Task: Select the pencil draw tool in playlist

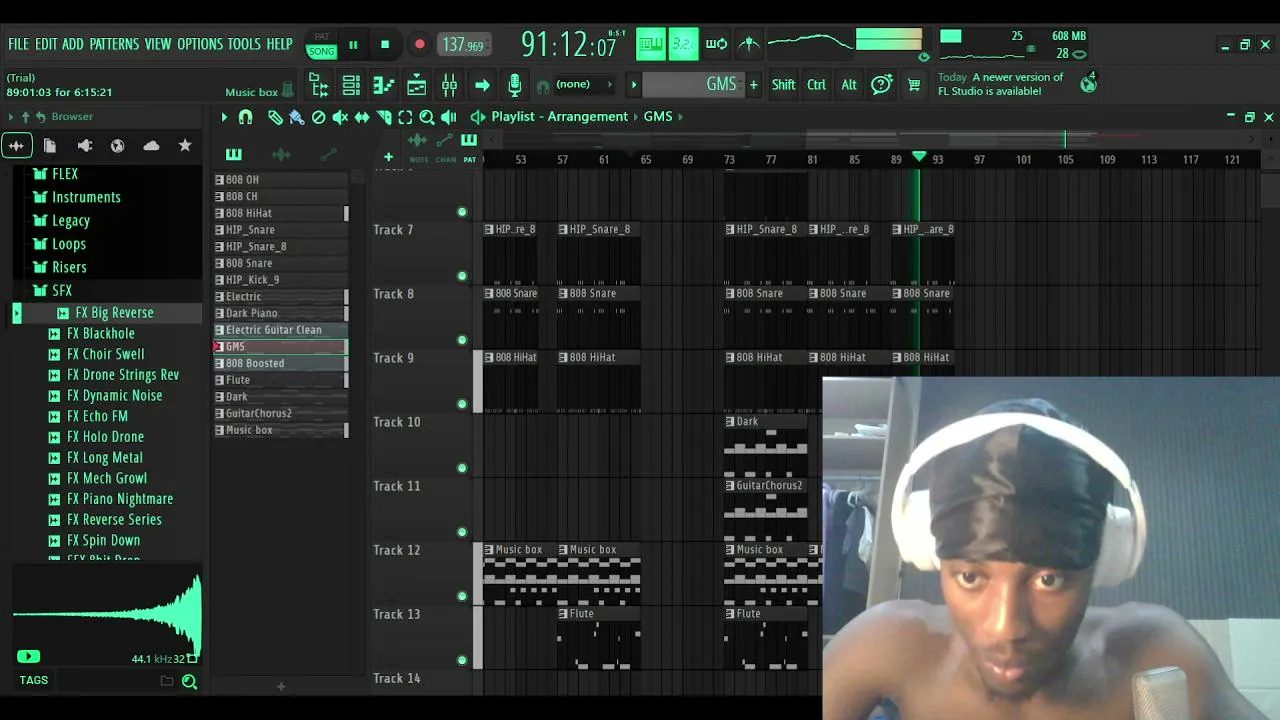Action: (275, 117)
